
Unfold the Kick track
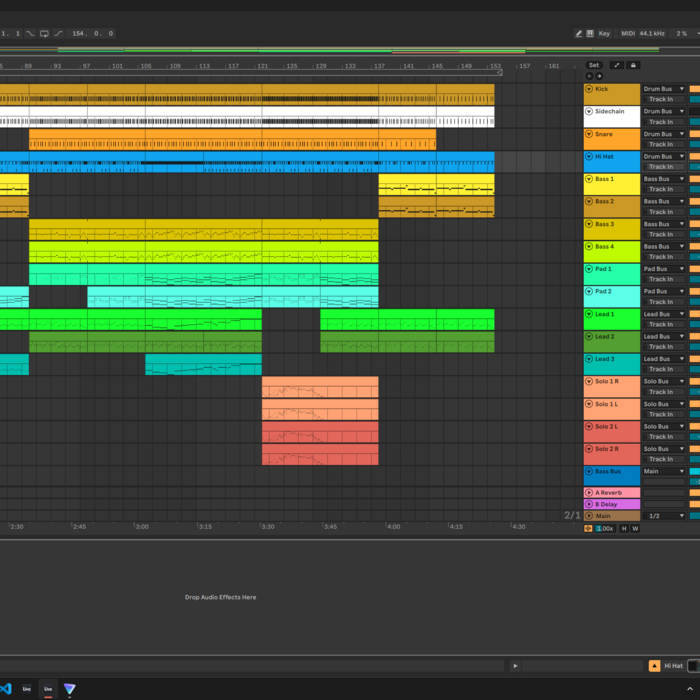tap(589, 89)
